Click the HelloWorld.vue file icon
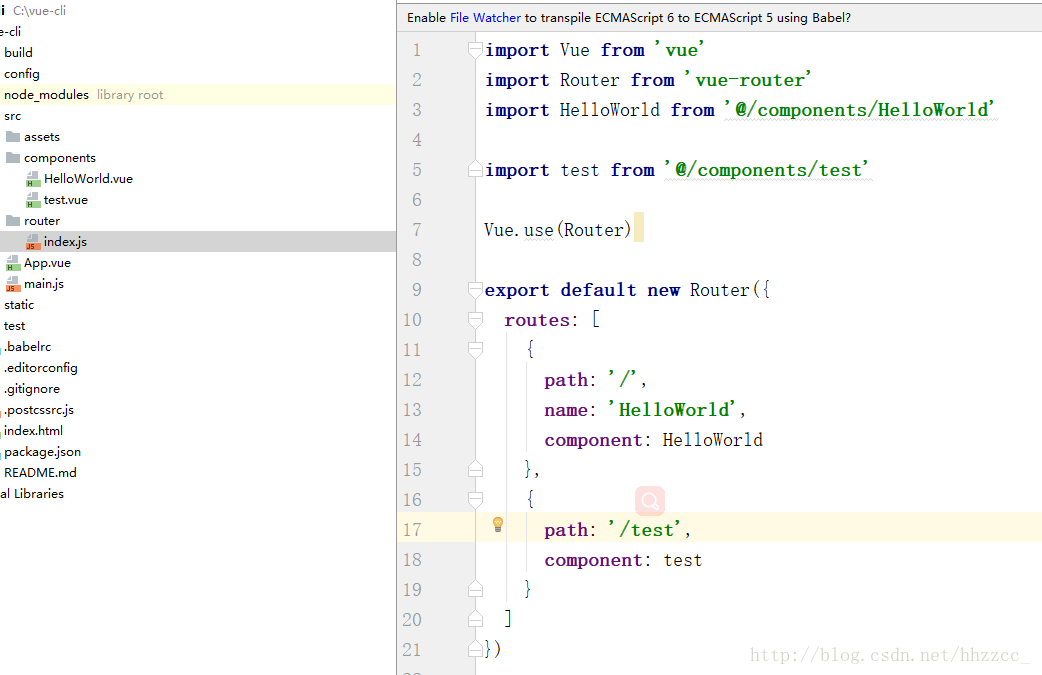The height and width of the screenshot is (675, 1042). pos(33,179)
